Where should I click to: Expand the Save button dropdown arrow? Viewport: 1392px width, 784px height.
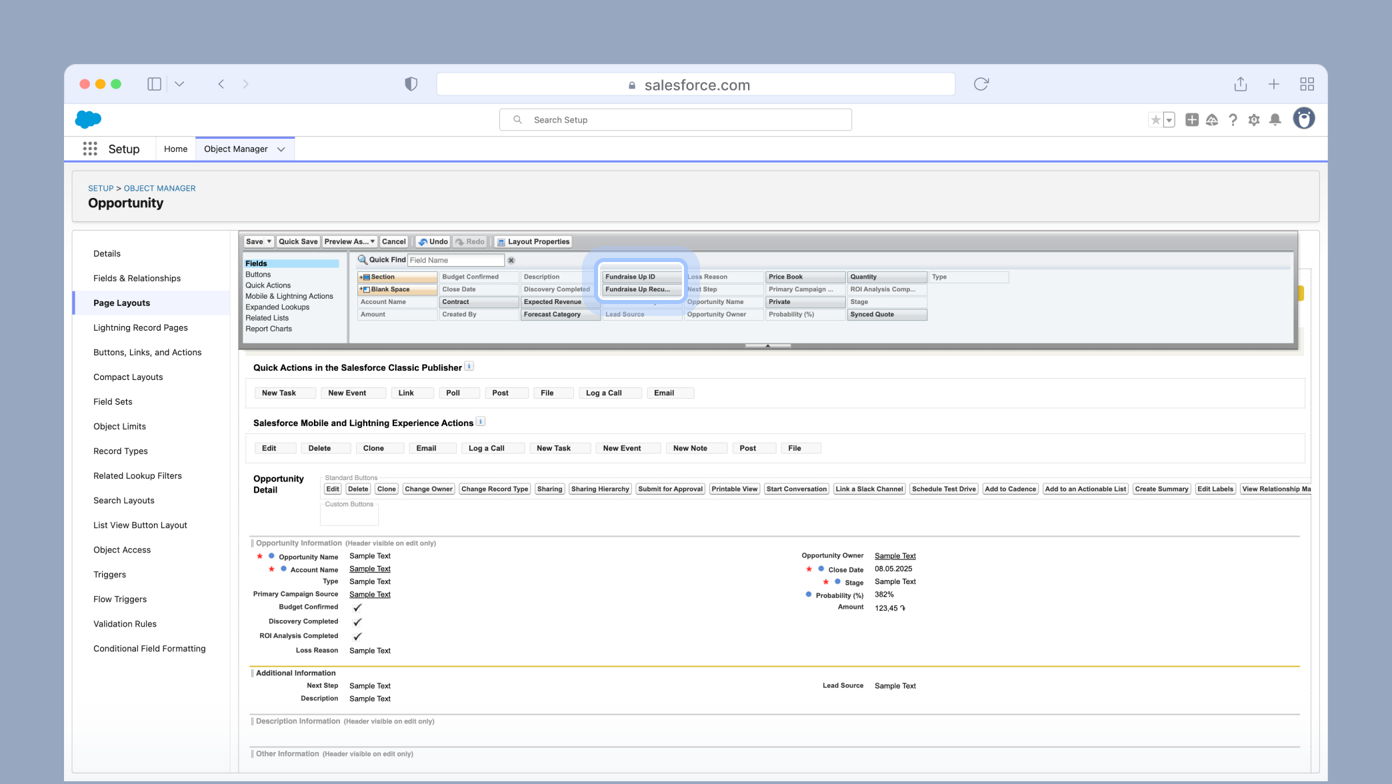pyautogui.click(x=268, y=241)
